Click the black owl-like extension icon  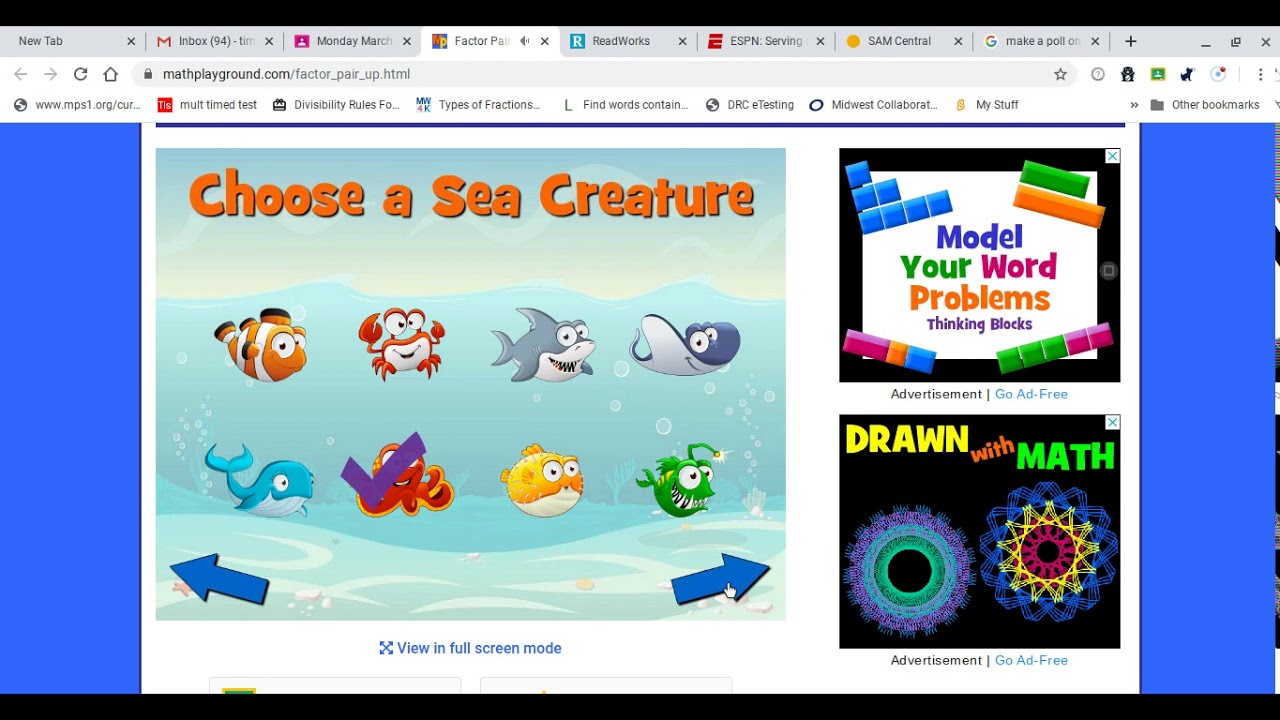coord(1128,74)
